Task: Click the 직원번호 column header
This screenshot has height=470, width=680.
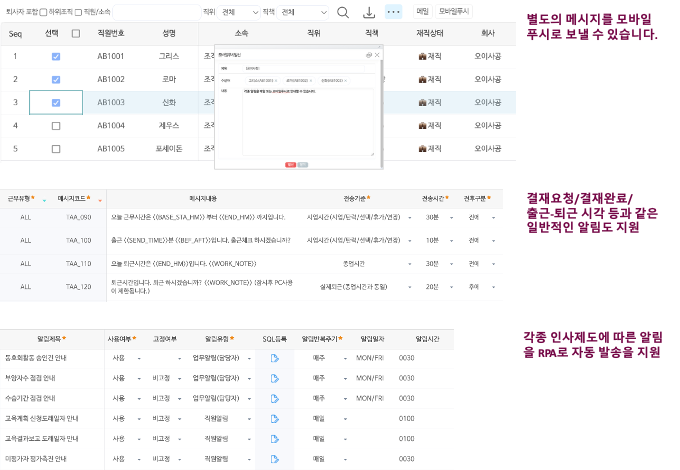Action: tap(111, 33)
